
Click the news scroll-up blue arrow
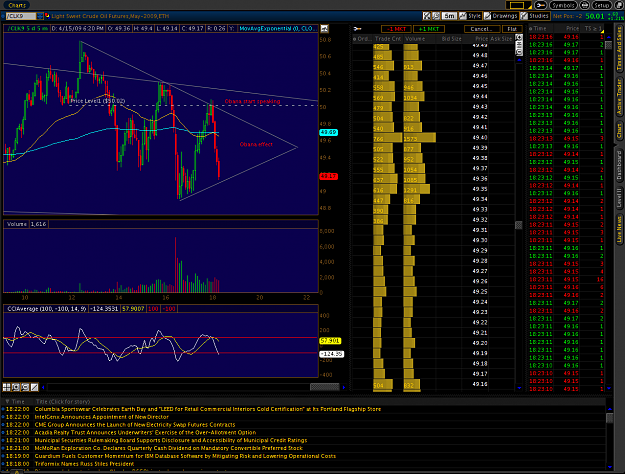609,409
